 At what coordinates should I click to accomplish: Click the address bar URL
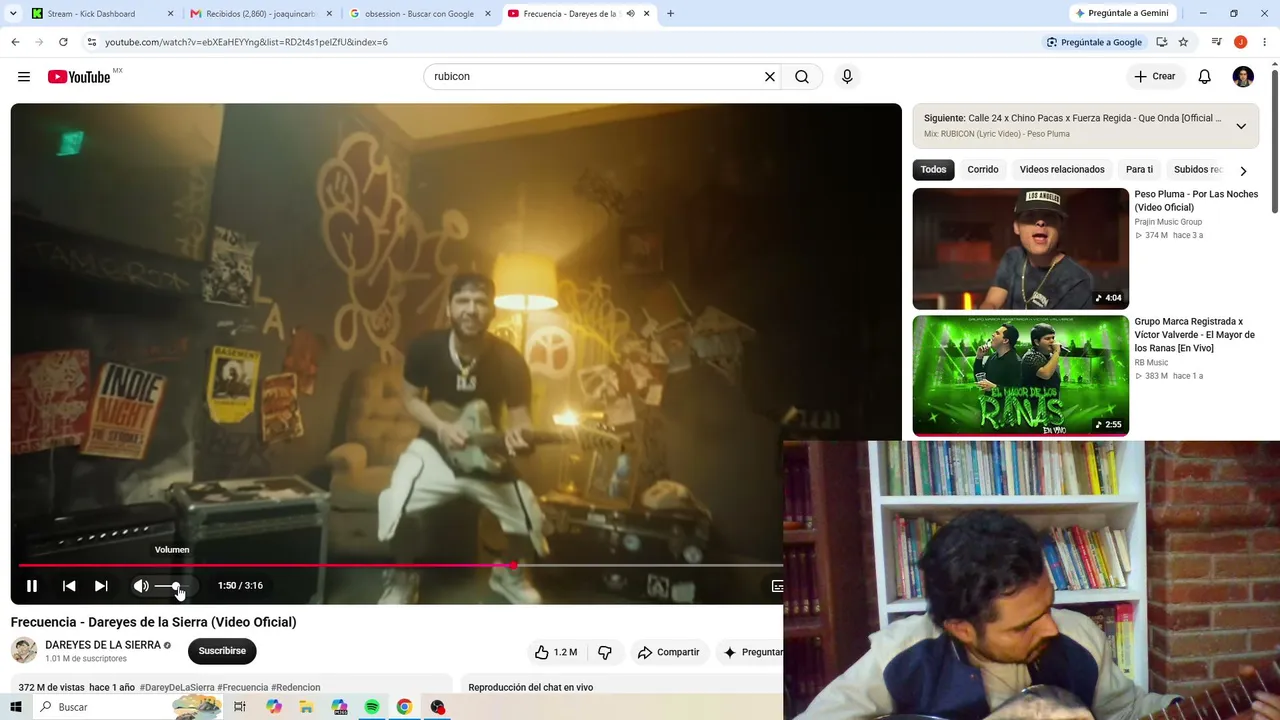(x=246, y=42)
